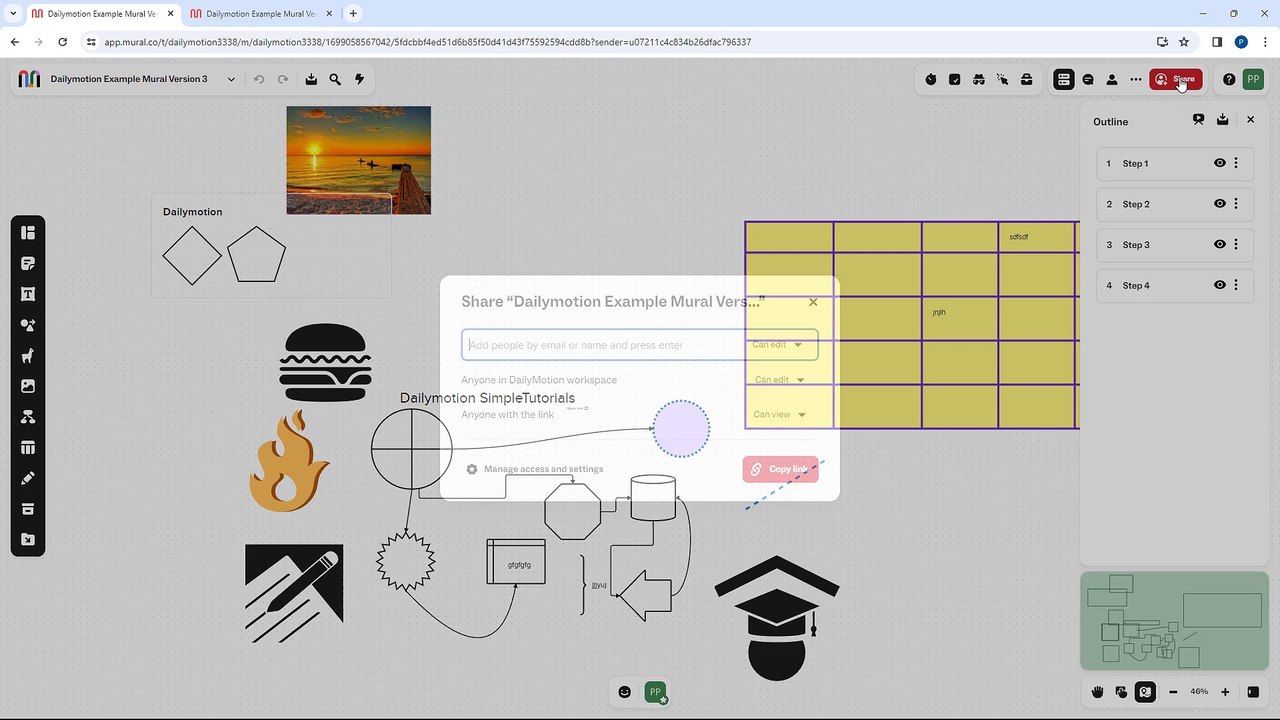Screen dimensions: 1280x720
Task: Open the Comments panel icon
Action: coord(1088,79)
